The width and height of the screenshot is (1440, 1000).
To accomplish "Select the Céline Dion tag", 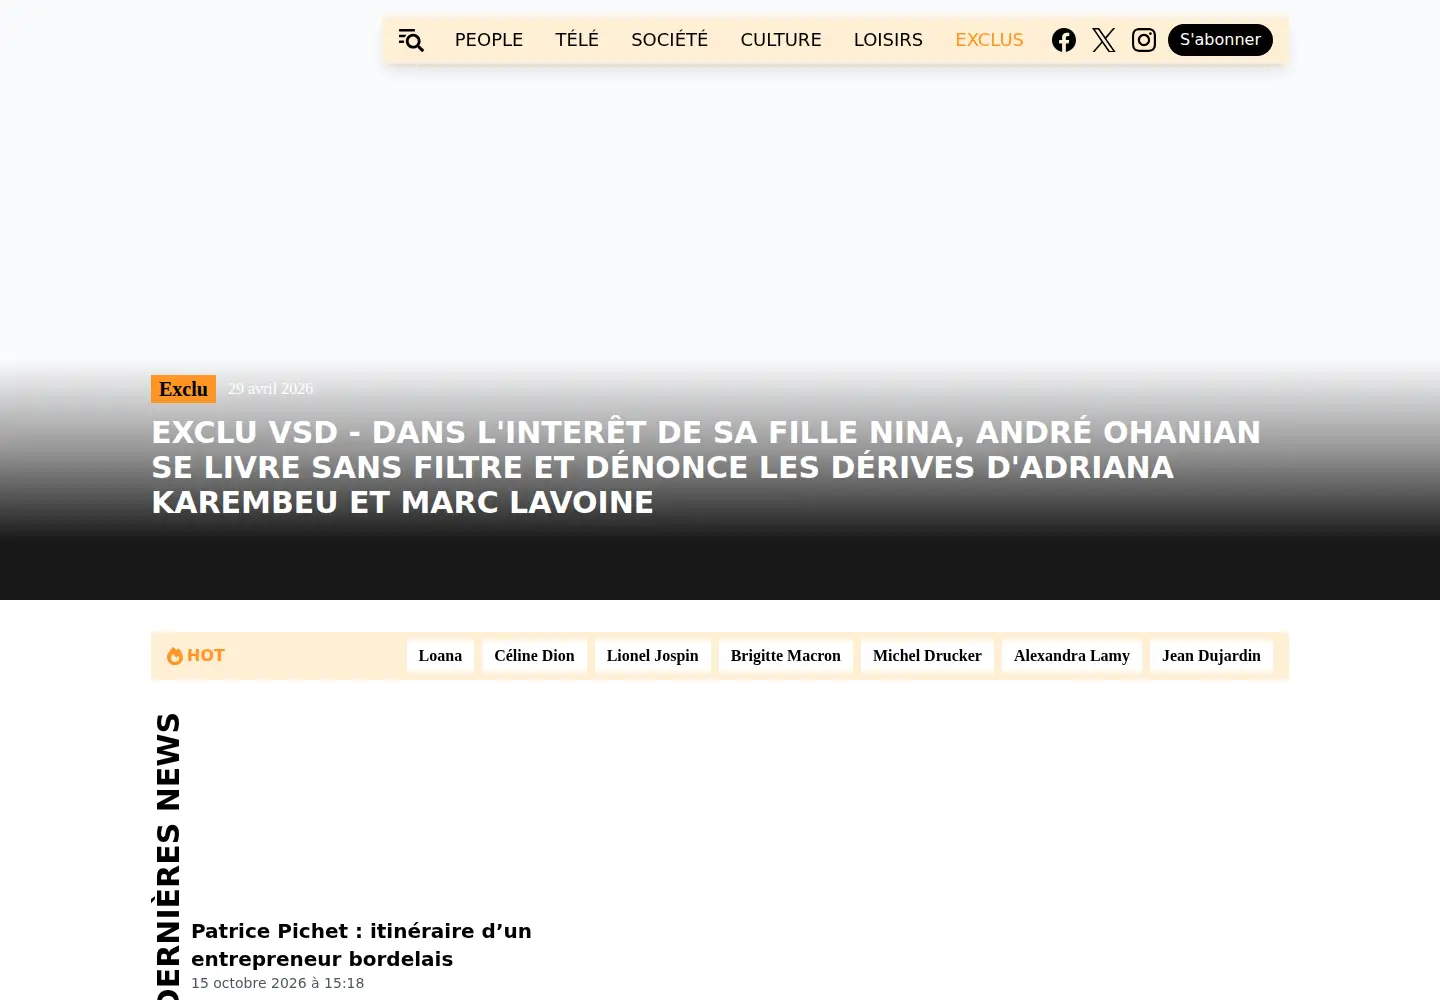I will pos(534,656).
